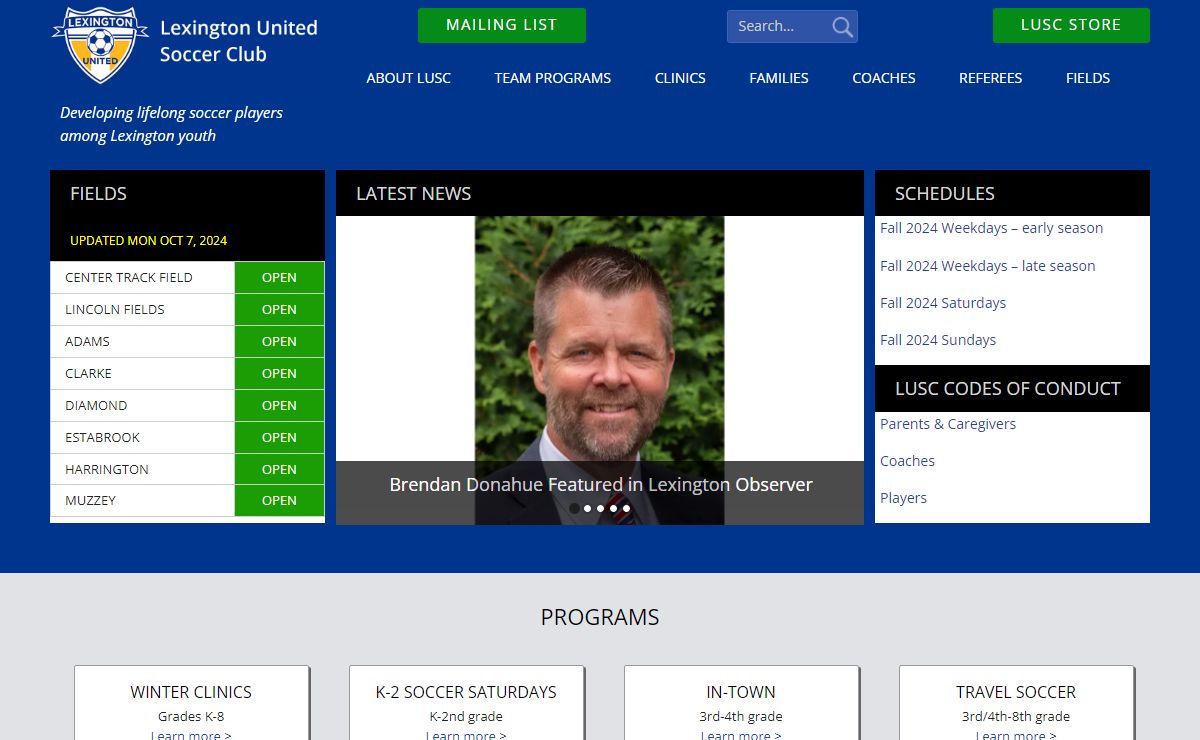Viewport: 1200px width, 740px height.
Task: Click the ESTABROOK field row
Action: [x=187, y=437]
